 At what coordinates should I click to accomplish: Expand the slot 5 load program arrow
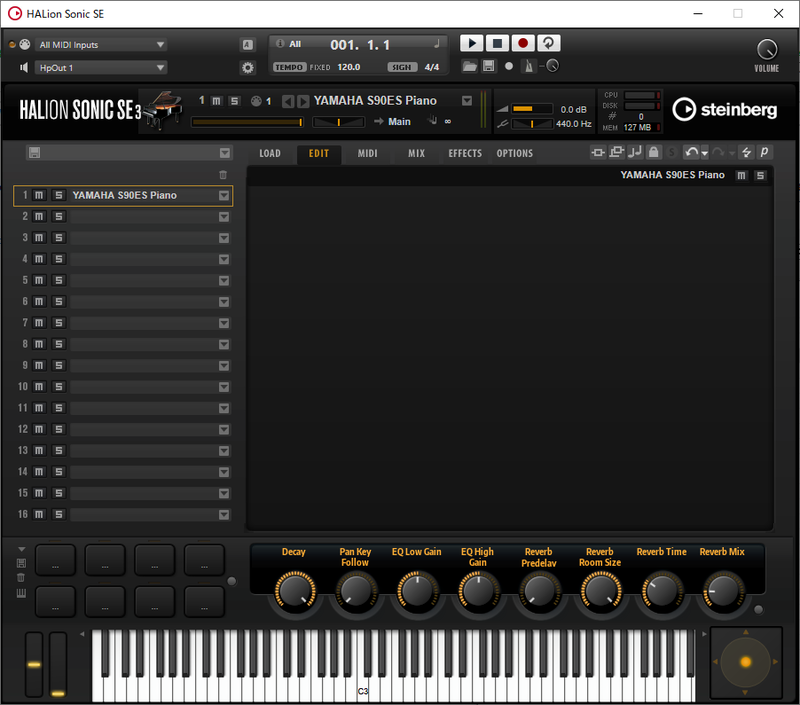click(224, 281)
